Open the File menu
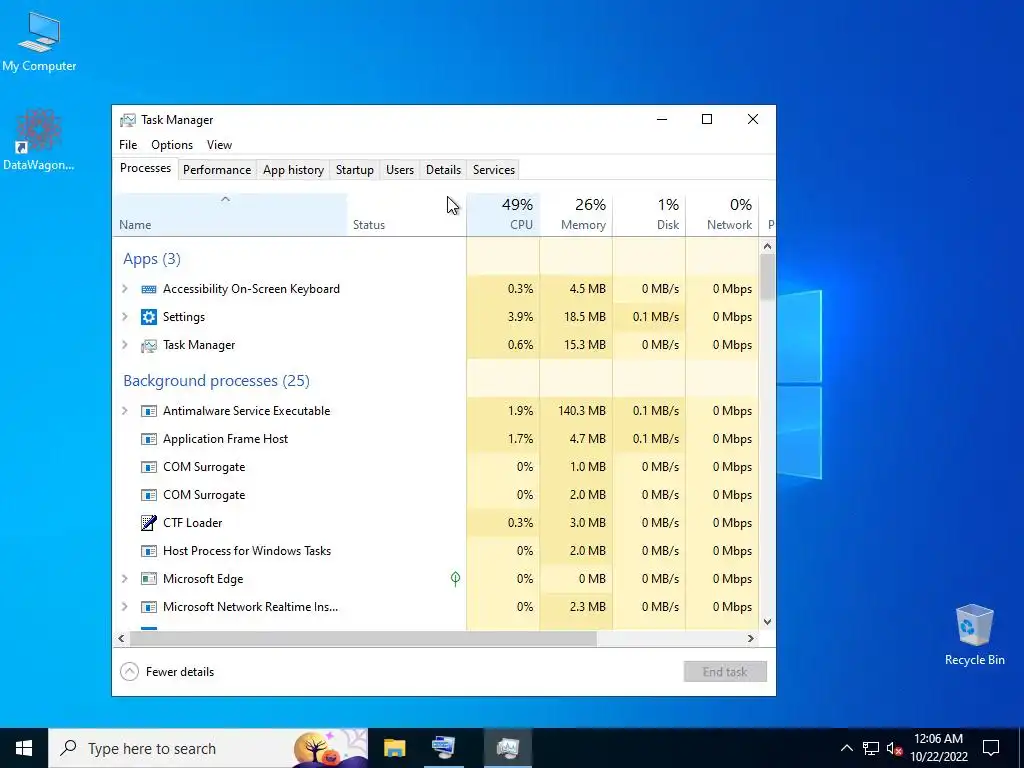 (x=128, y=145)
